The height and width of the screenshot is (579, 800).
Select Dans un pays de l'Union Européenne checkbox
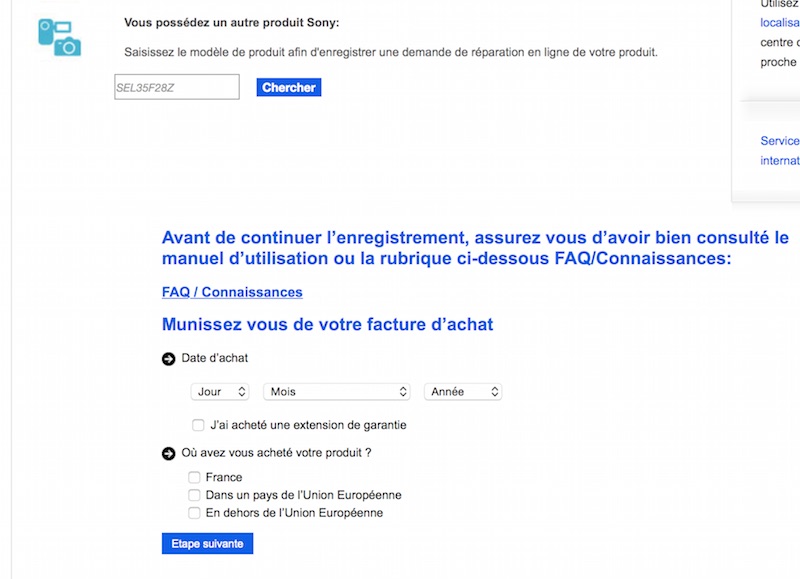click(194, 495)
